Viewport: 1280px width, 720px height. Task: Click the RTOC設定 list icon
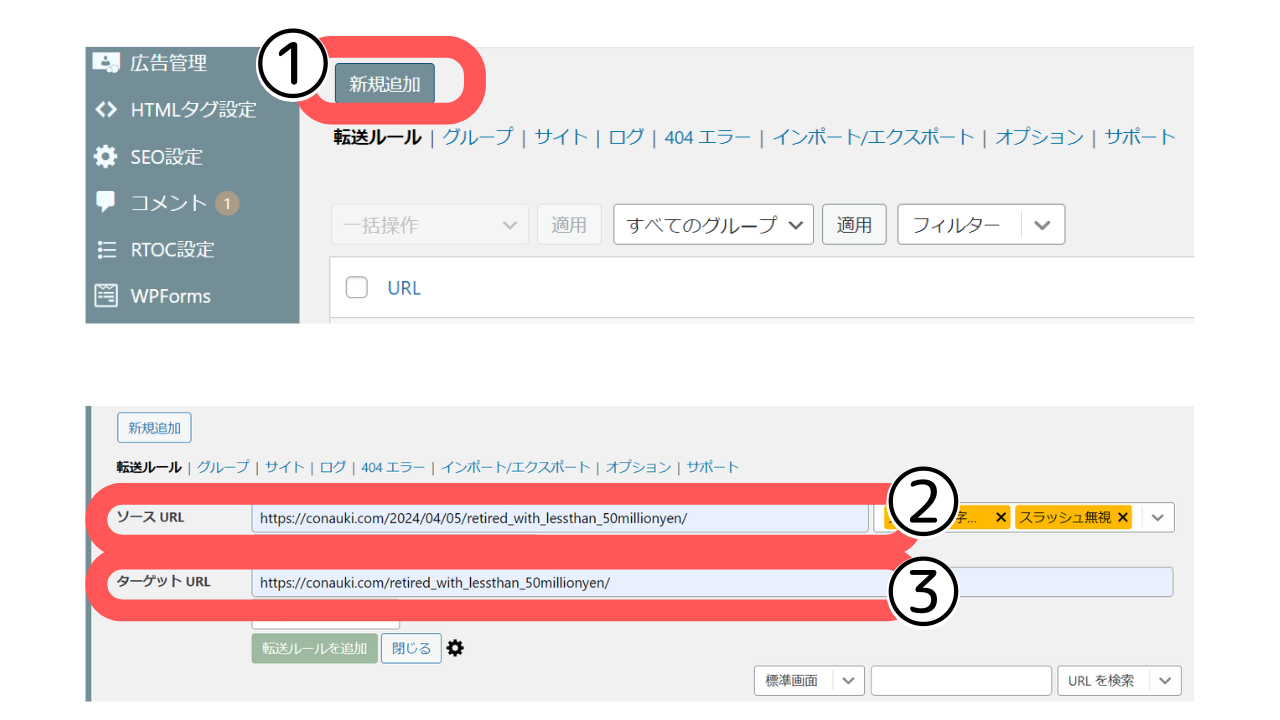106,249
